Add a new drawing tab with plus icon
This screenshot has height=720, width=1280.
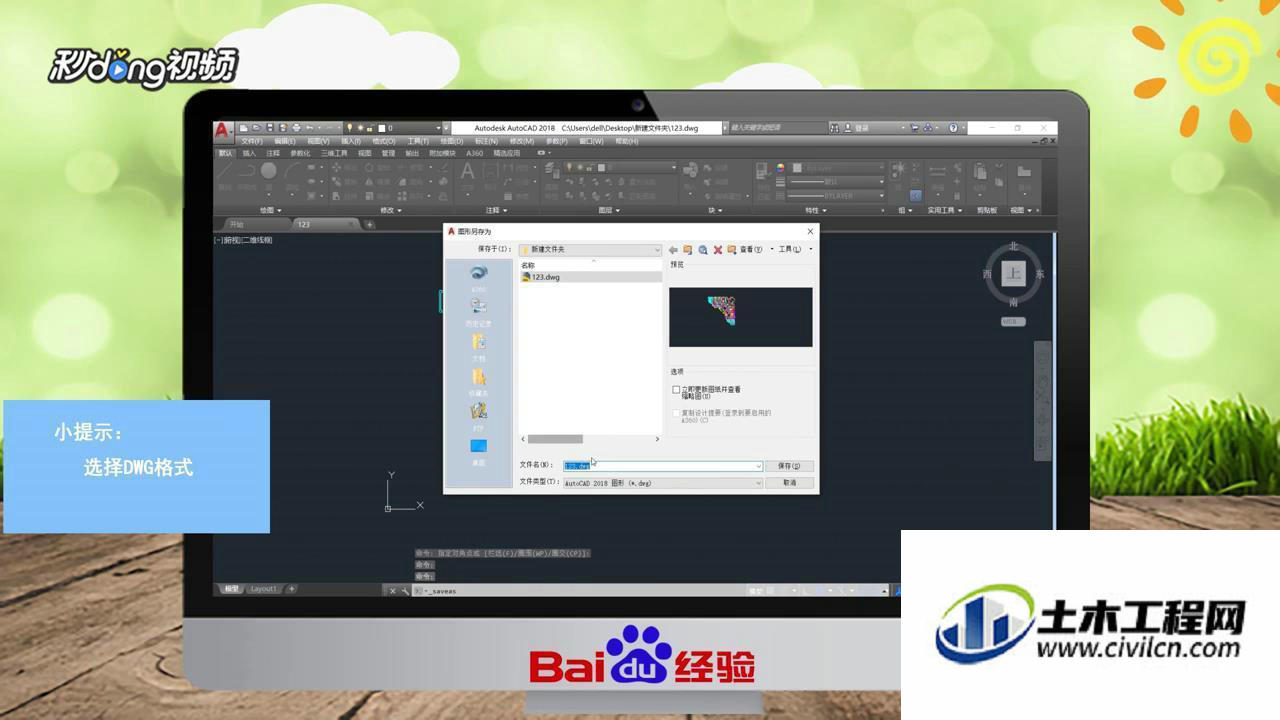click(369, 224)
